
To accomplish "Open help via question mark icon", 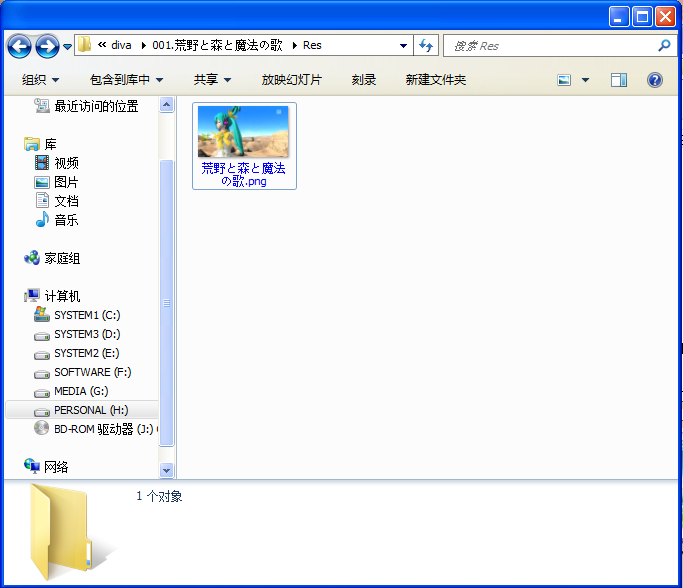I will point(655,80).
